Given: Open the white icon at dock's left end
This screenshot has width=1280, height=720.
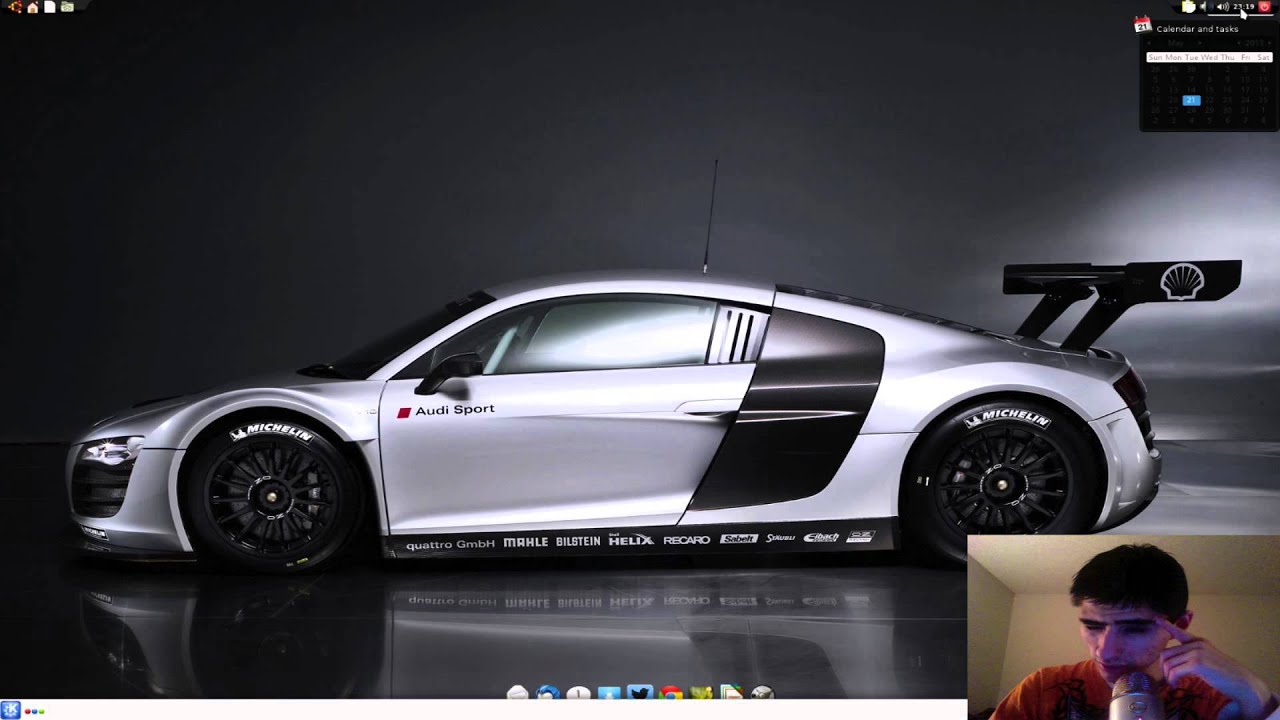Looking at the screenshot, I should click(517, 692).
